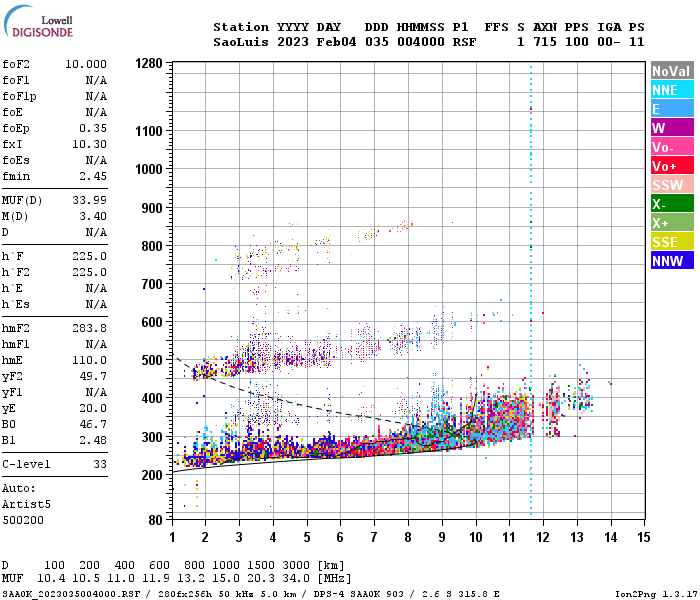The height and width of the screenshot is (600, 700).
Task: Click the y-axis label 200
Action: 152,475
